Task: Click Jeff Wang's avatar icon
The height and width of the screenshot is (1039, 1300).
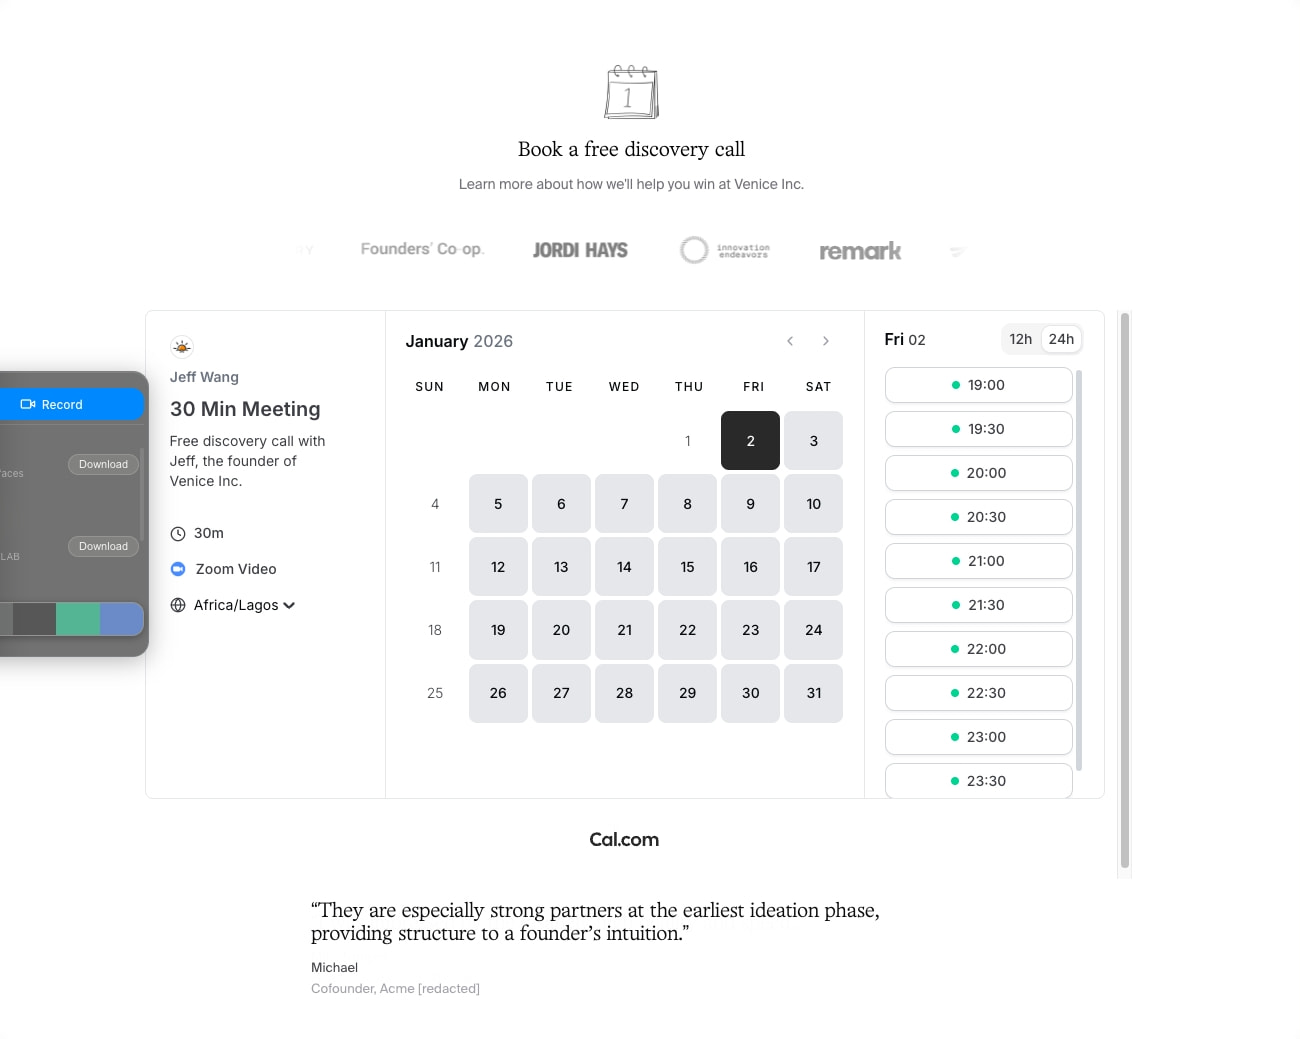Action: 182,347
